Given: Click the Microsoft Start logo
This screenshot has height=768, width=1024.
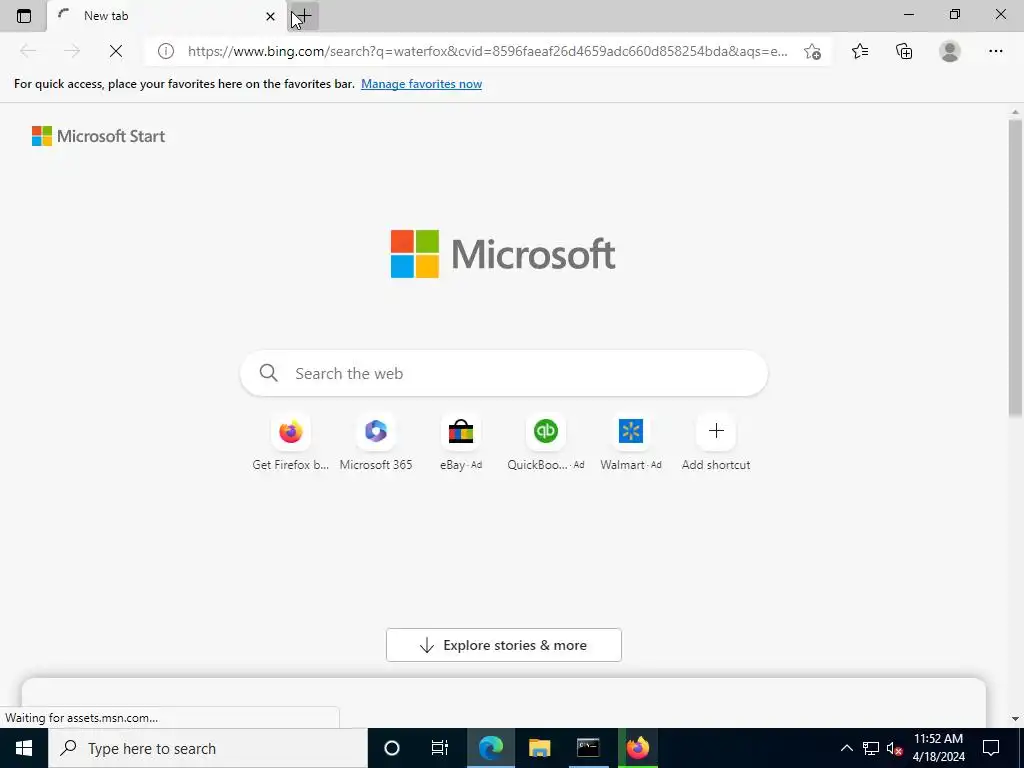Looking at the screenshot, I should 99,136.
